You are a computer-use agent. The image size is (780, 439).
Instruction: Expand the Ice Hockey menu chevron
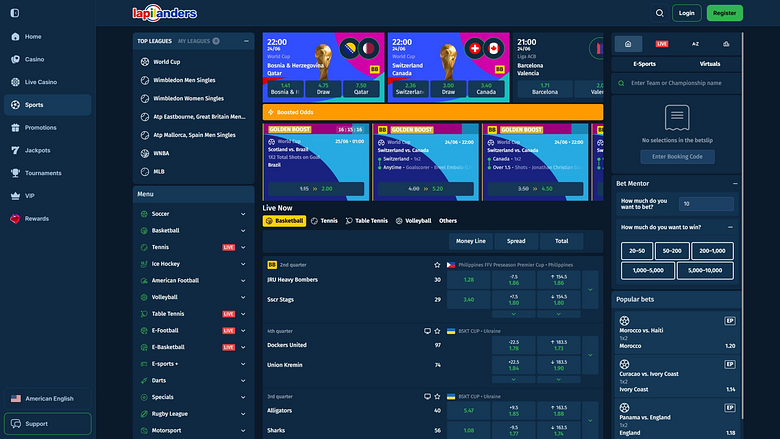(x=243, y=264)
